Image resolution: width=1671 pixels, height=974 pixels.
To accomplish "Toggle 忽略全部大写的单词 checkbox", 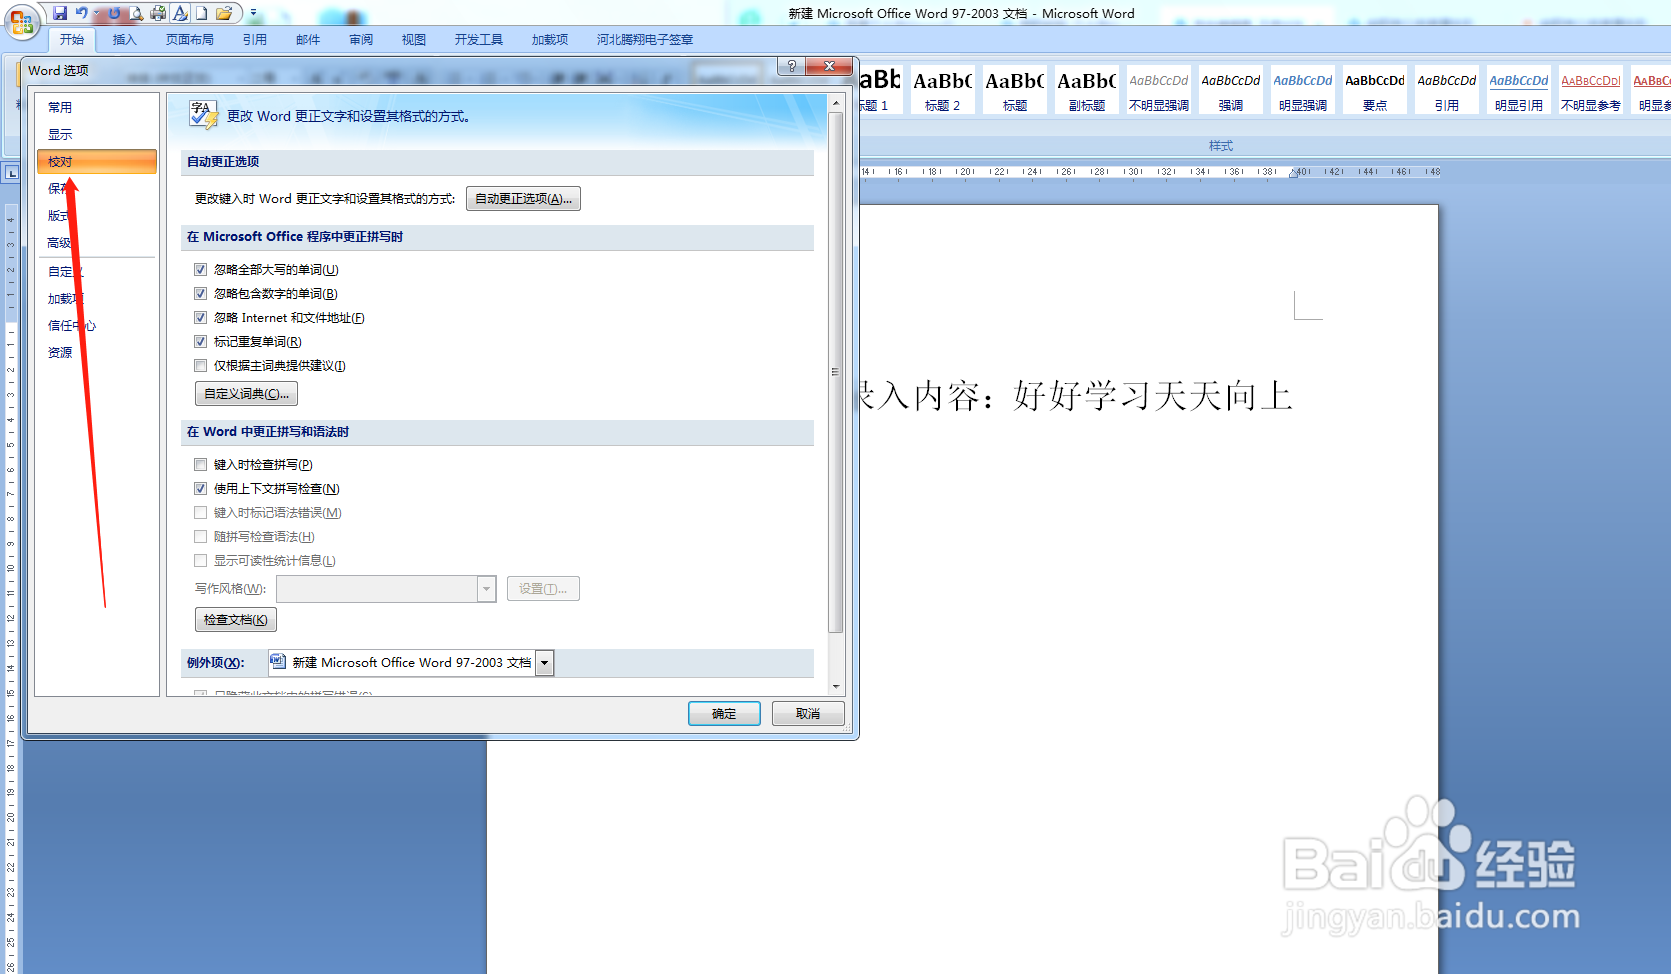I will (x=200, y=270).
